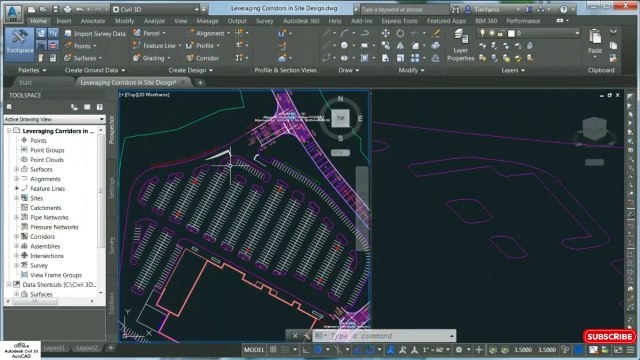The height and width of the screenshot is (360, 640).
Task: Expand the Surfaces dropdown in ribbon
Action: coord(100,58)
